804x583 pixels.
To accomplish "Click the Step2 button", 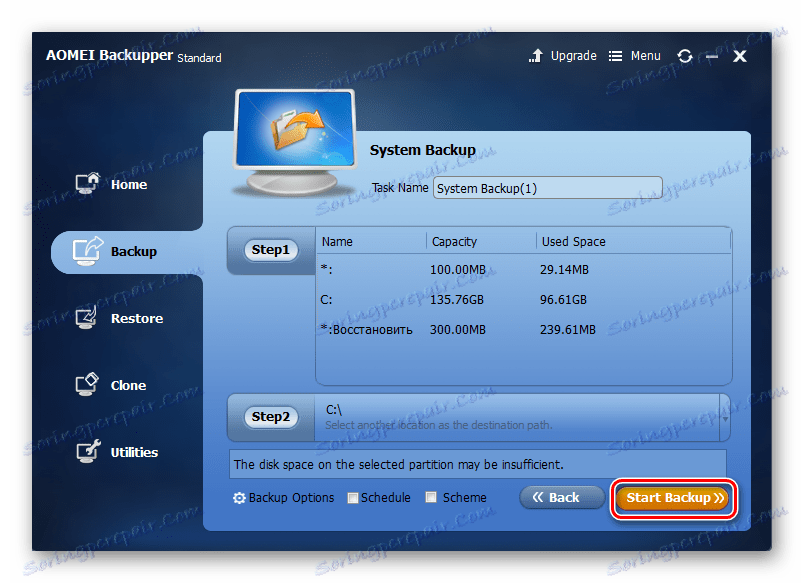I will [x=270, y=417].
